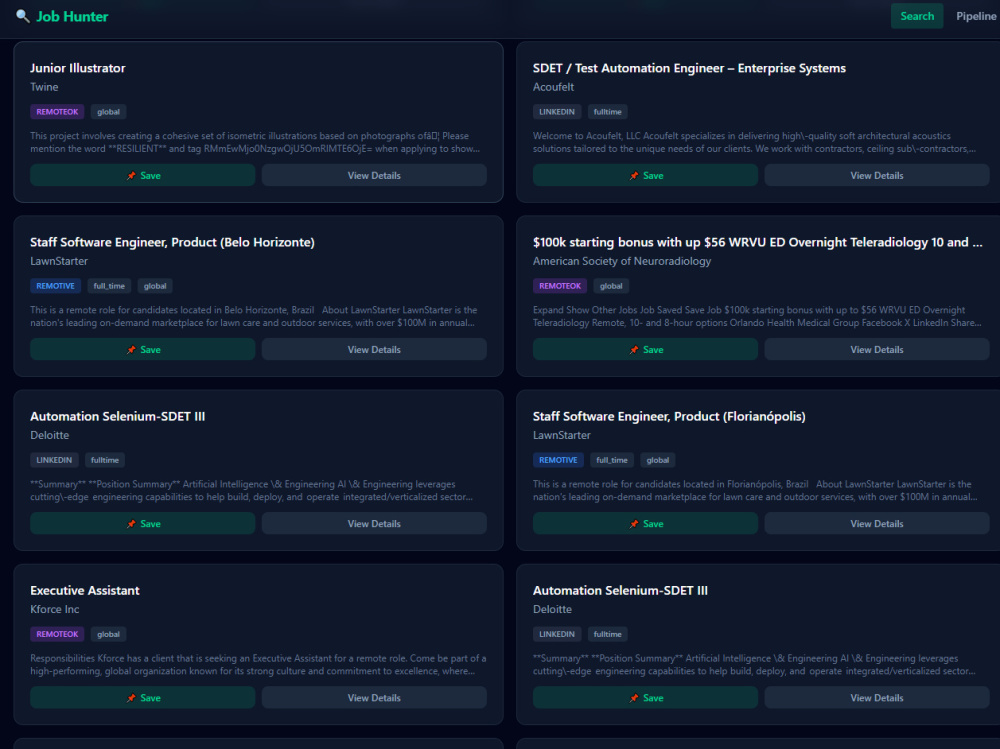Click the Job Hunter magnifier logo icon
This screenshot has height=749, width=1000.
click(22, 16)
